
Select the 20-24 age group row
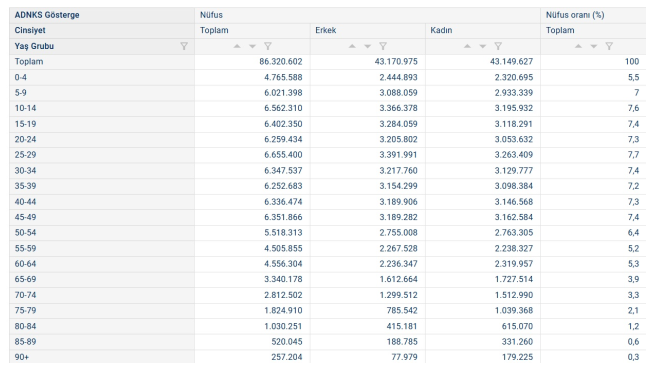tap(102, 139)
